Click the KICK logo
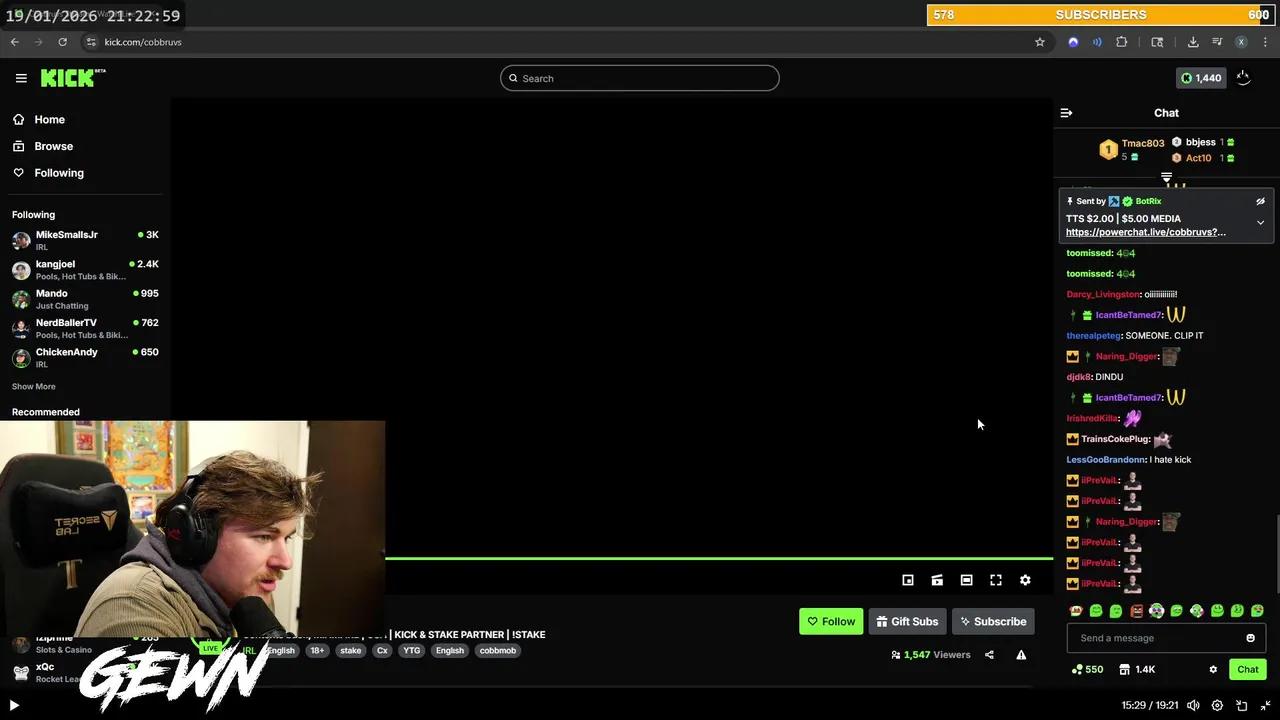Screen dimensions: 1280x720 coord(72,78)
